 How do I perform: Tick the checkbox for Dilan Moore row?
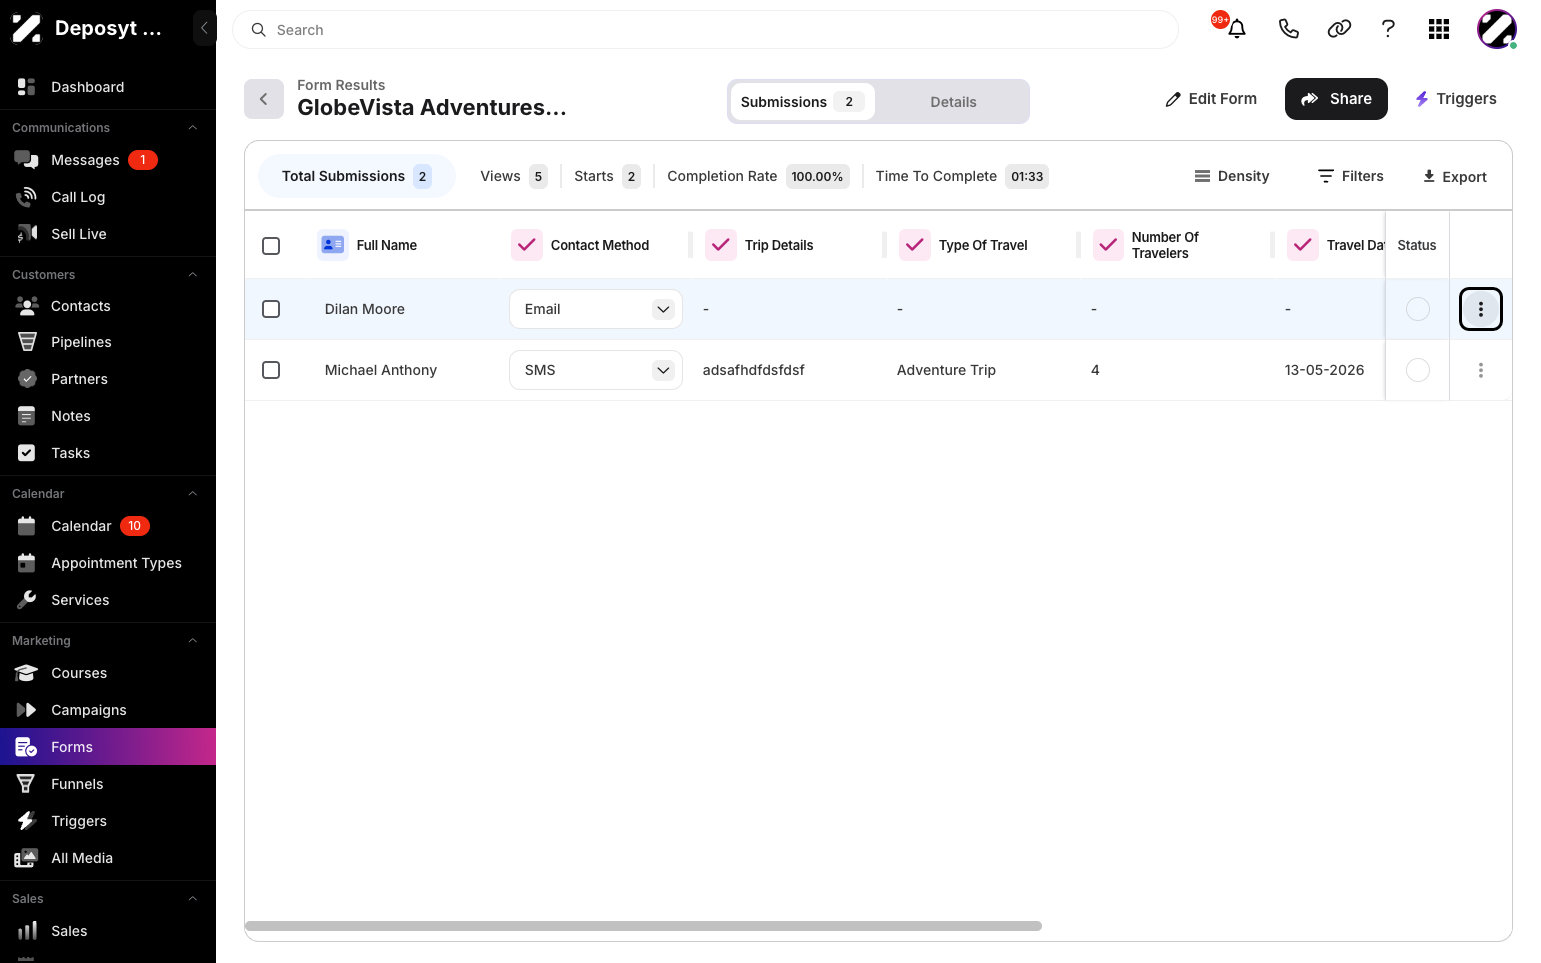click(271, 309)
